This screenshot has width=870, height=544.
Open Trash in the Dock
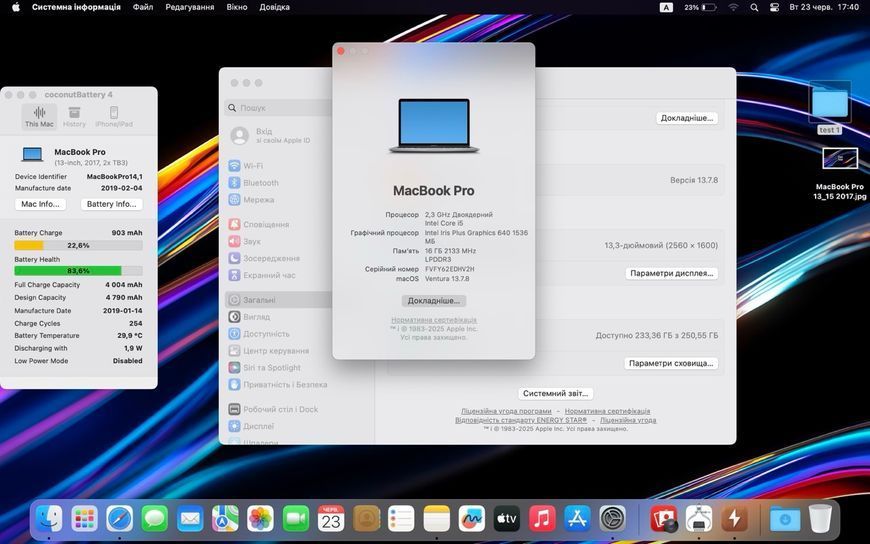(x=820, y=519)
